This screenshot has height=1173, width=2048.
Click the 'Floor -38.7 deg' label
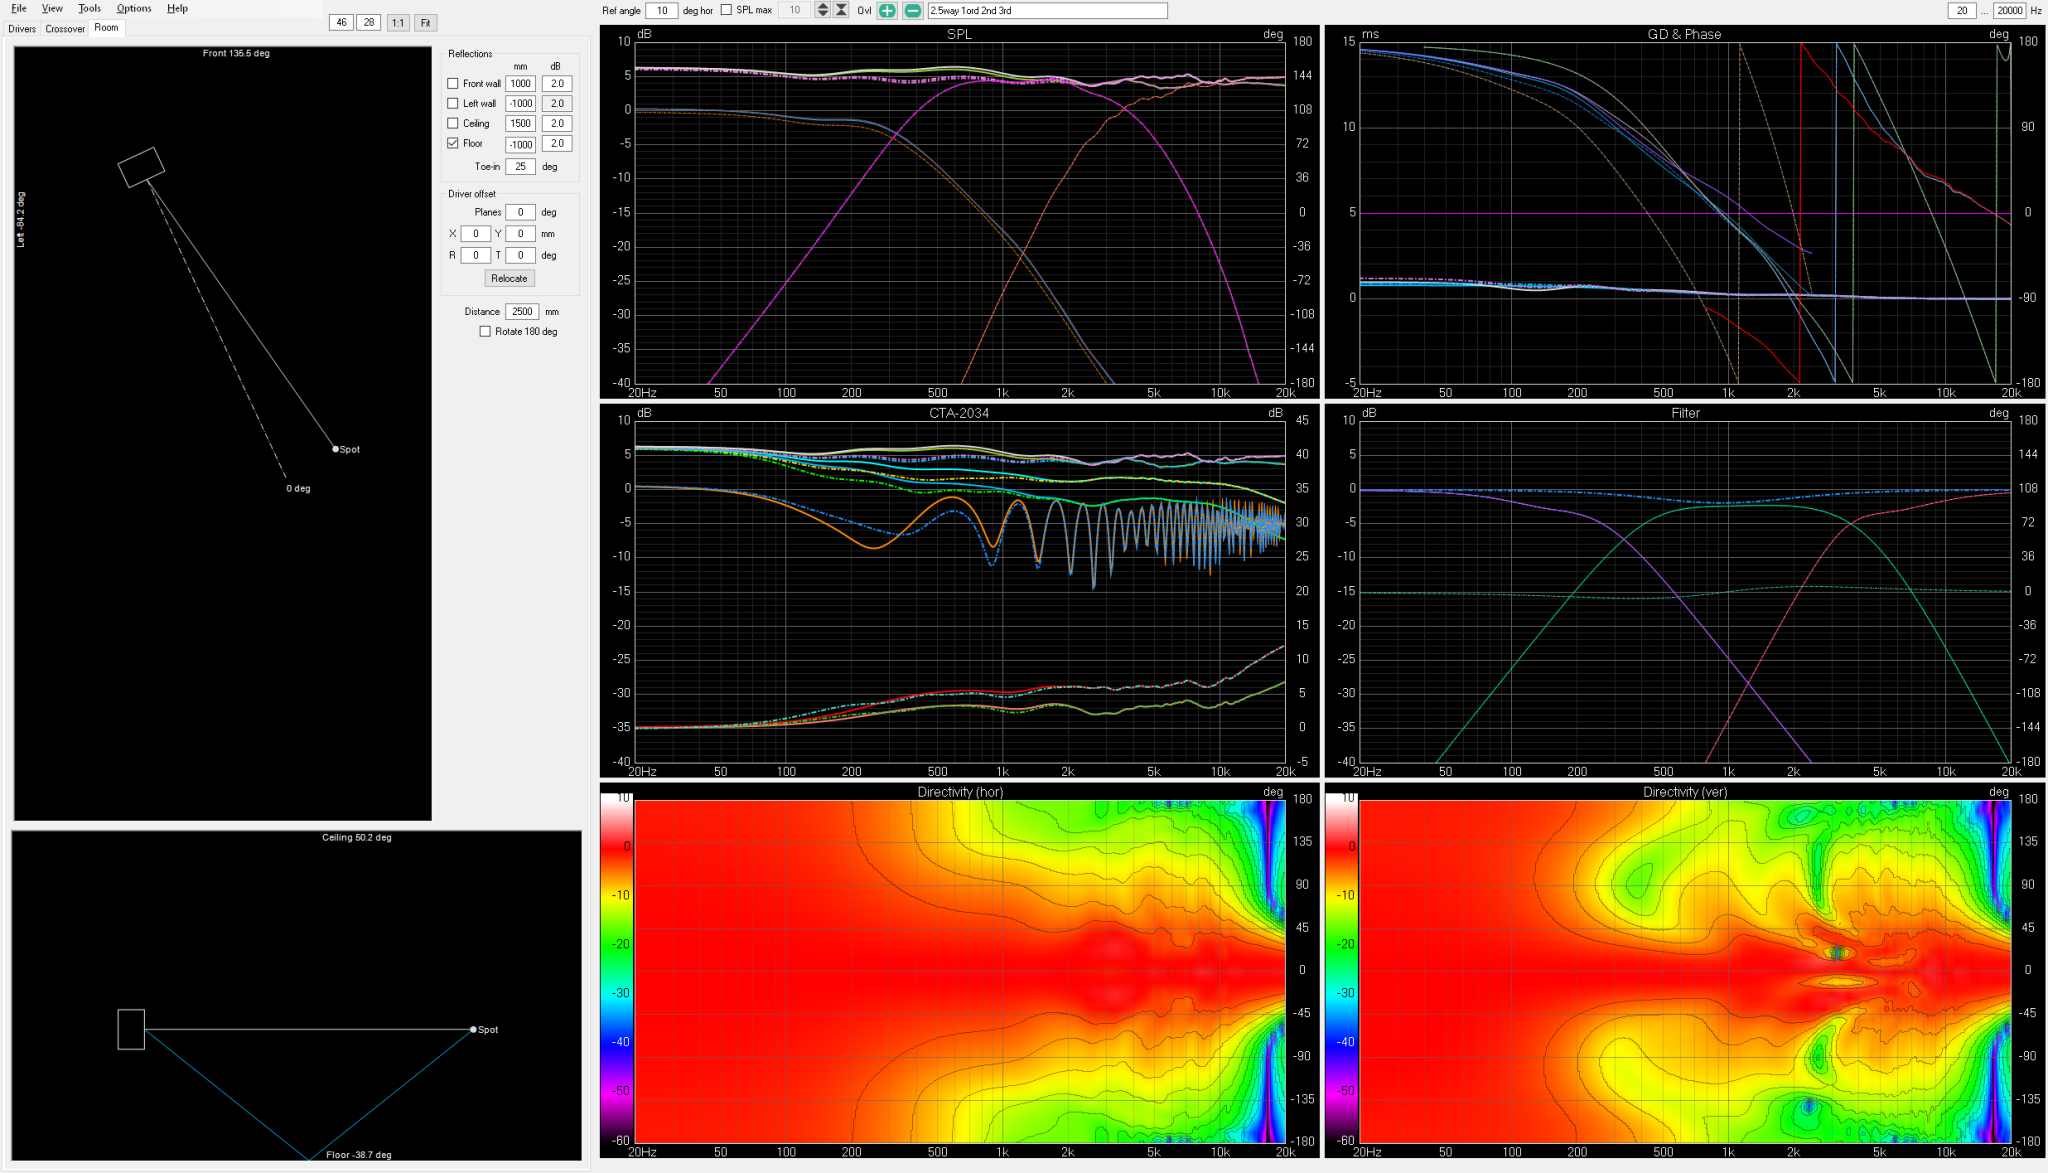click(x=359, y=1155)
